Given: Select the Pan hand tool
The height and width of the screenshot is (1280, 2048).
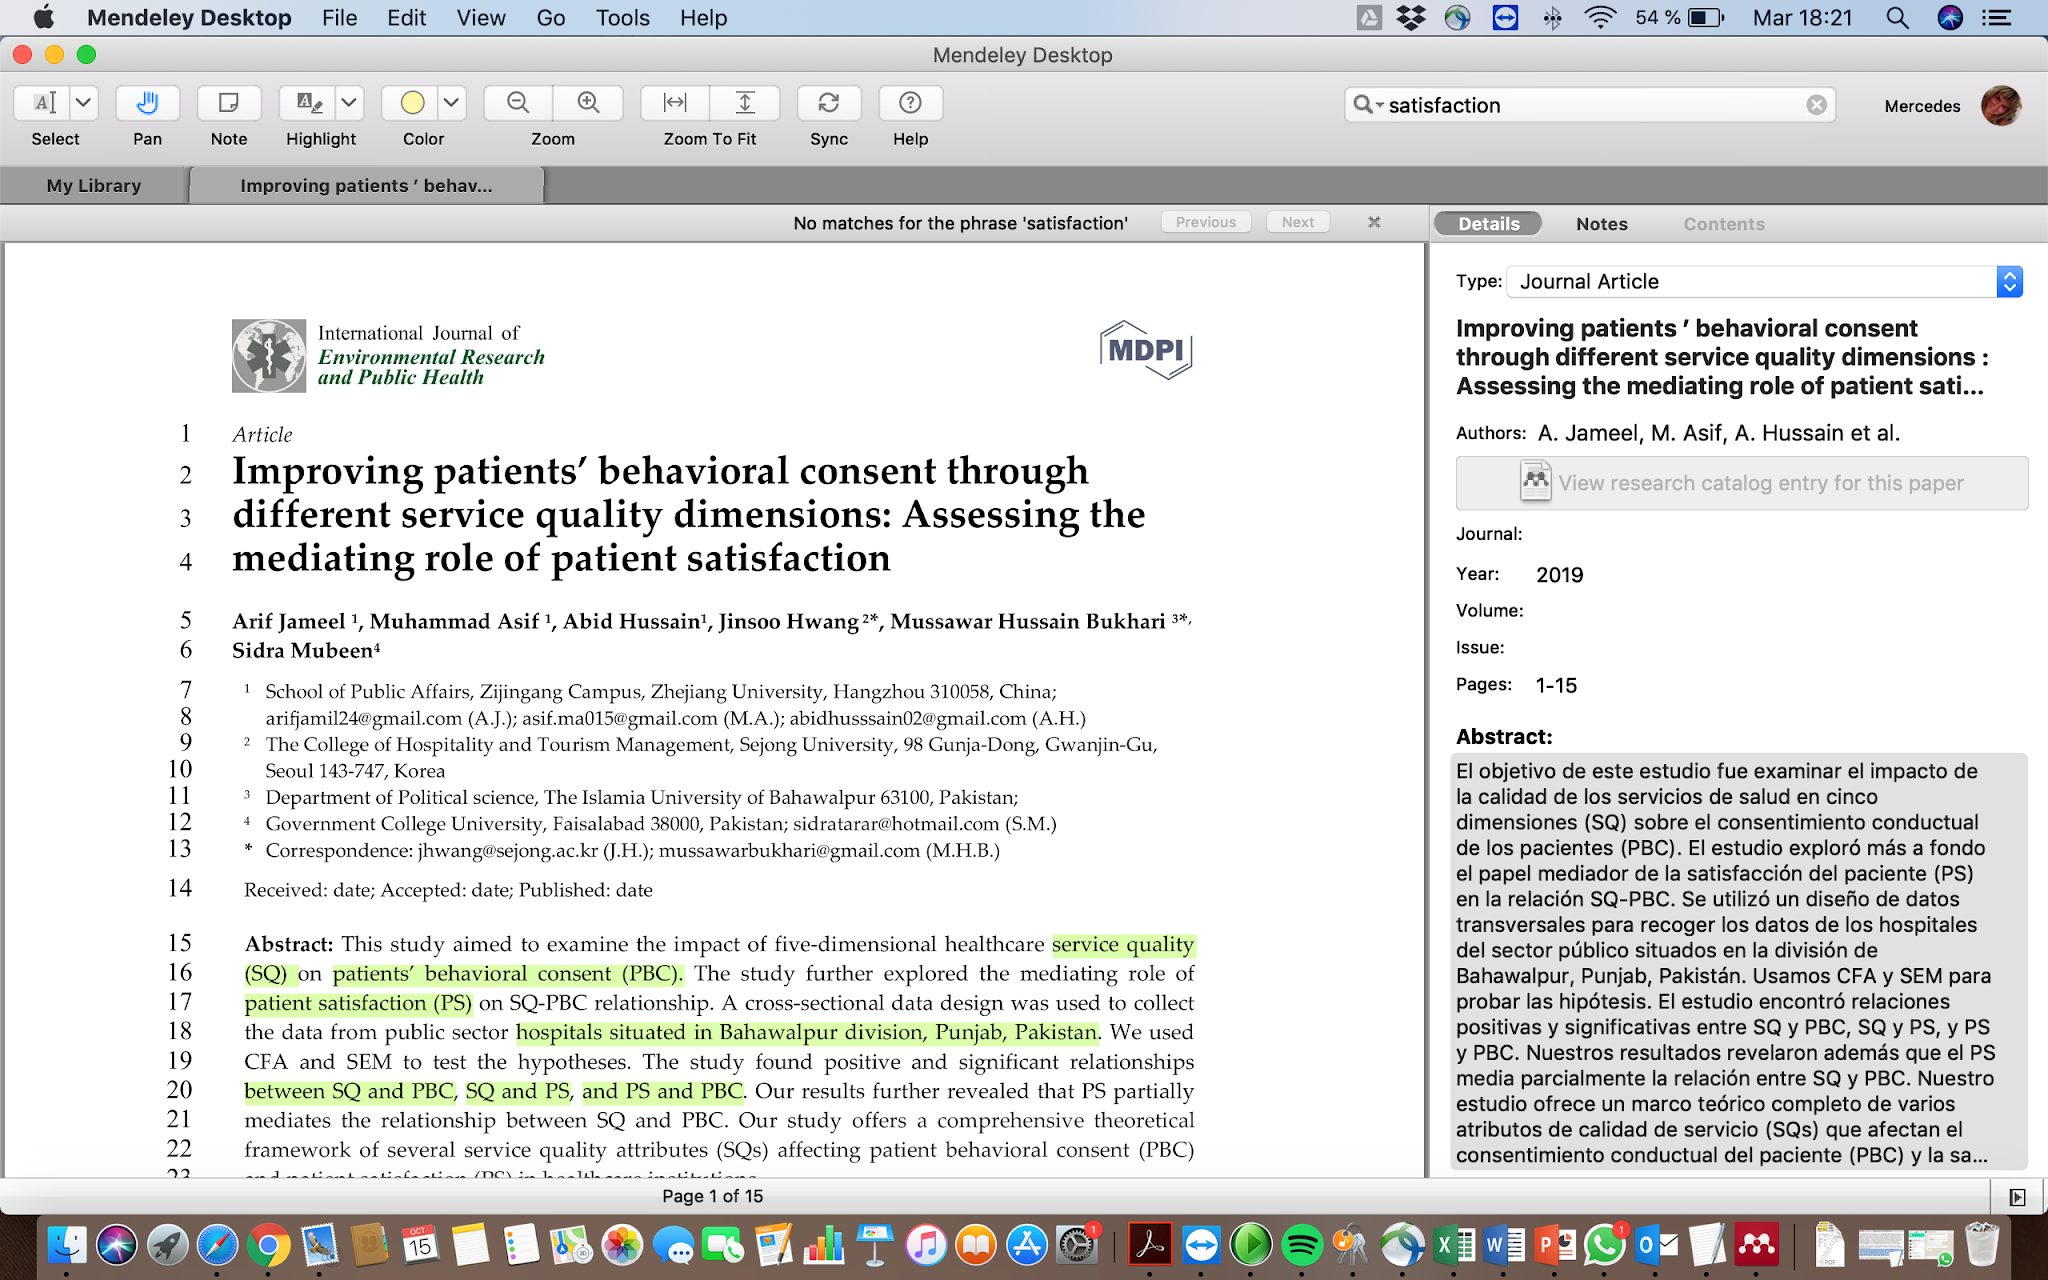Looking at the screenshot, I should click(x=147, y=103).
